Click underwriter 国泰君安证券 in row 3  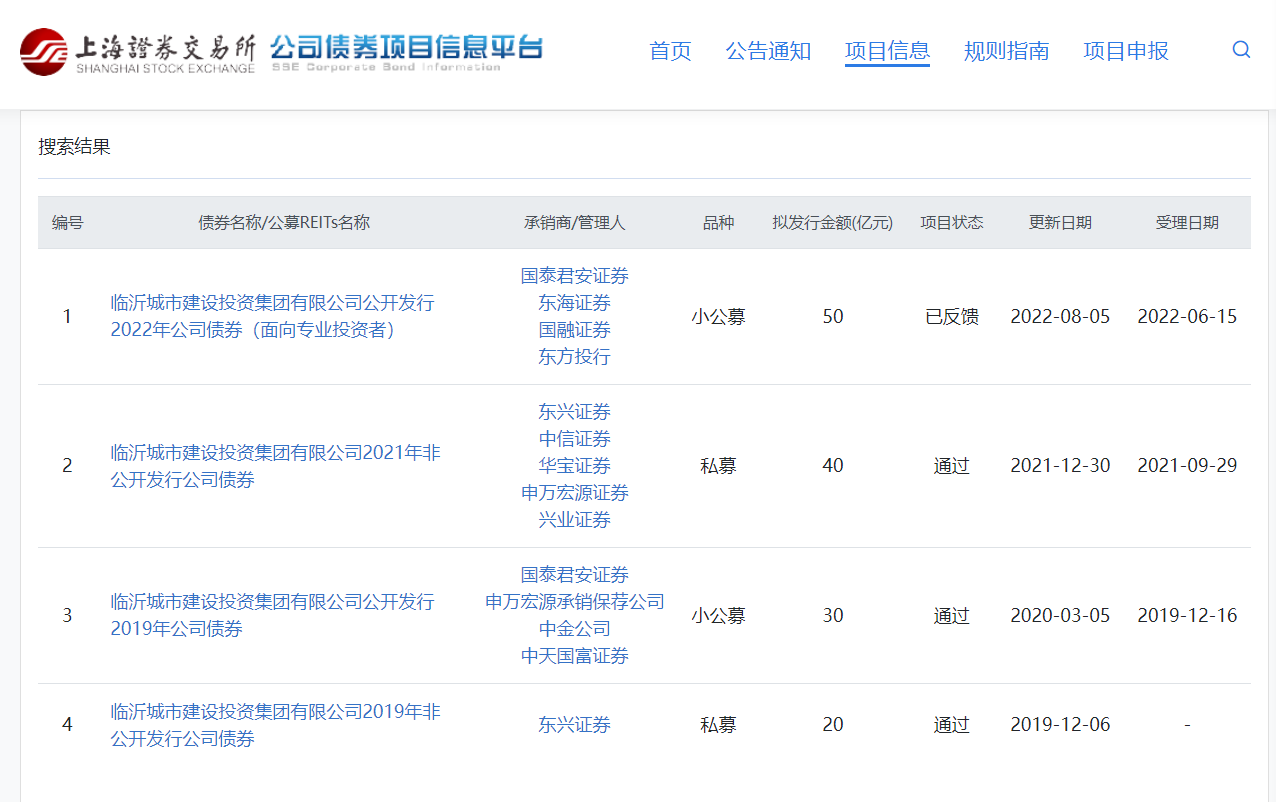574,575
